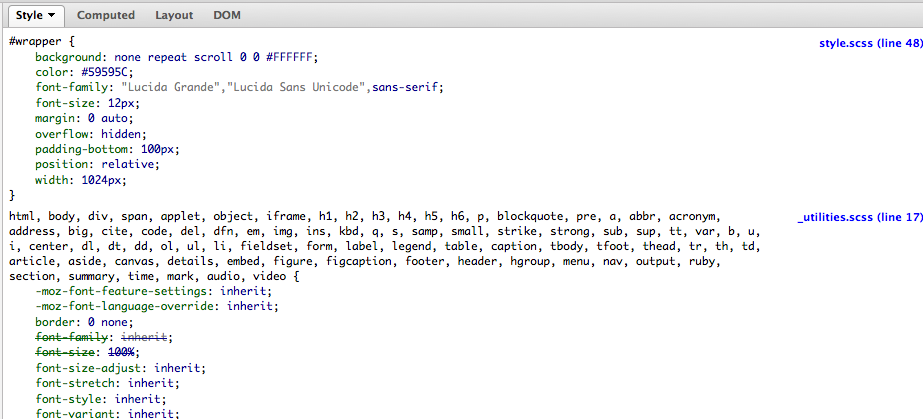The image size is (923, 419).
Task: Click the font-stretch property name
Action: point(75,383)
